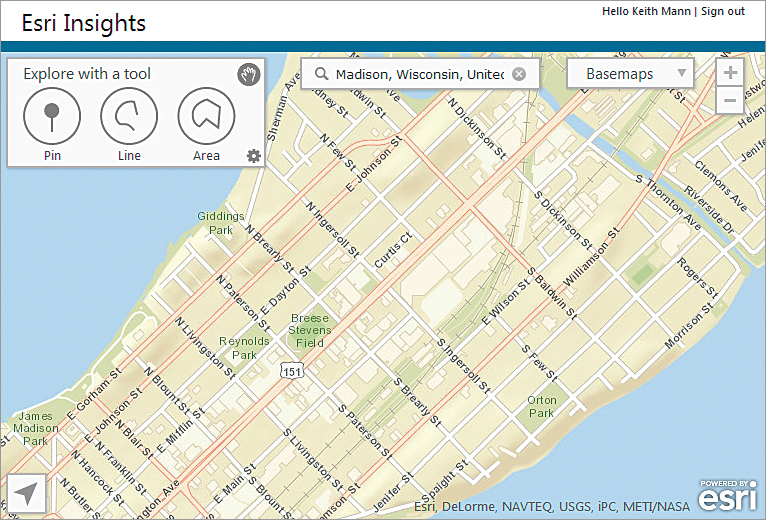Click the Esri Insights title
The image size is (766, 520).
(x=84, y=23)
